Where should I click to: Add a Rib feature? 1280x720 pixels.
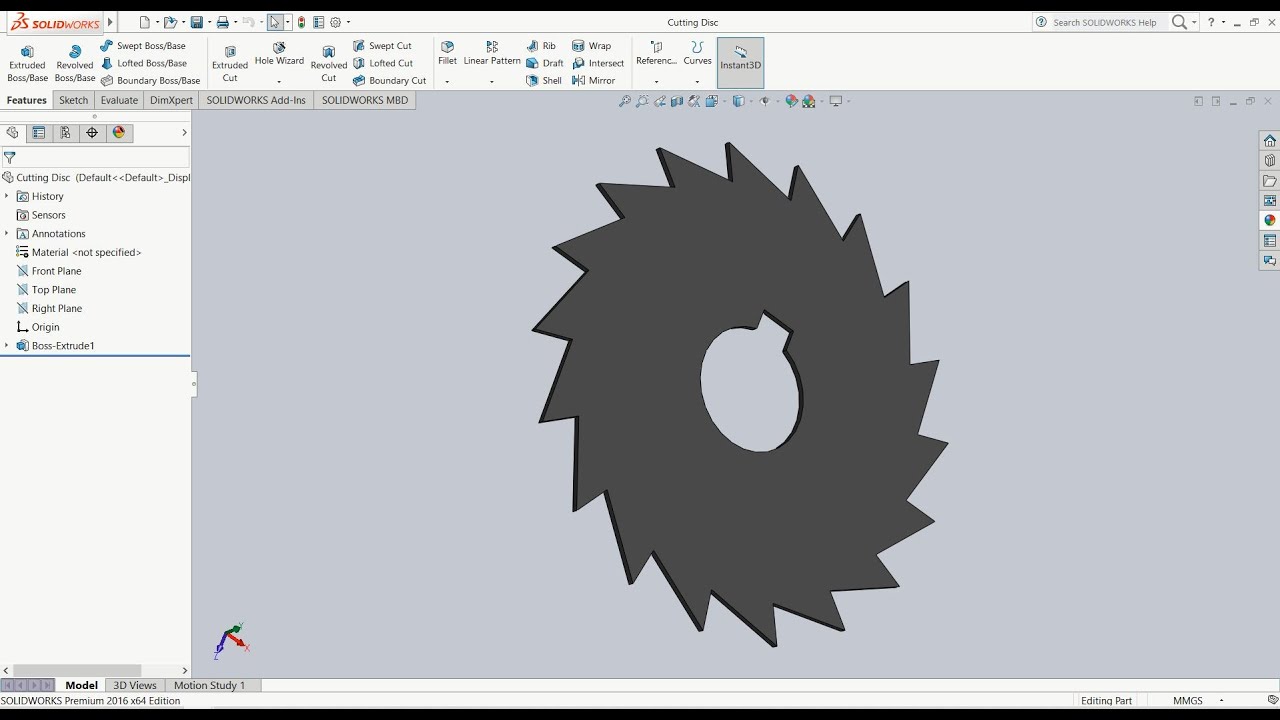click(x=541, y=46)
